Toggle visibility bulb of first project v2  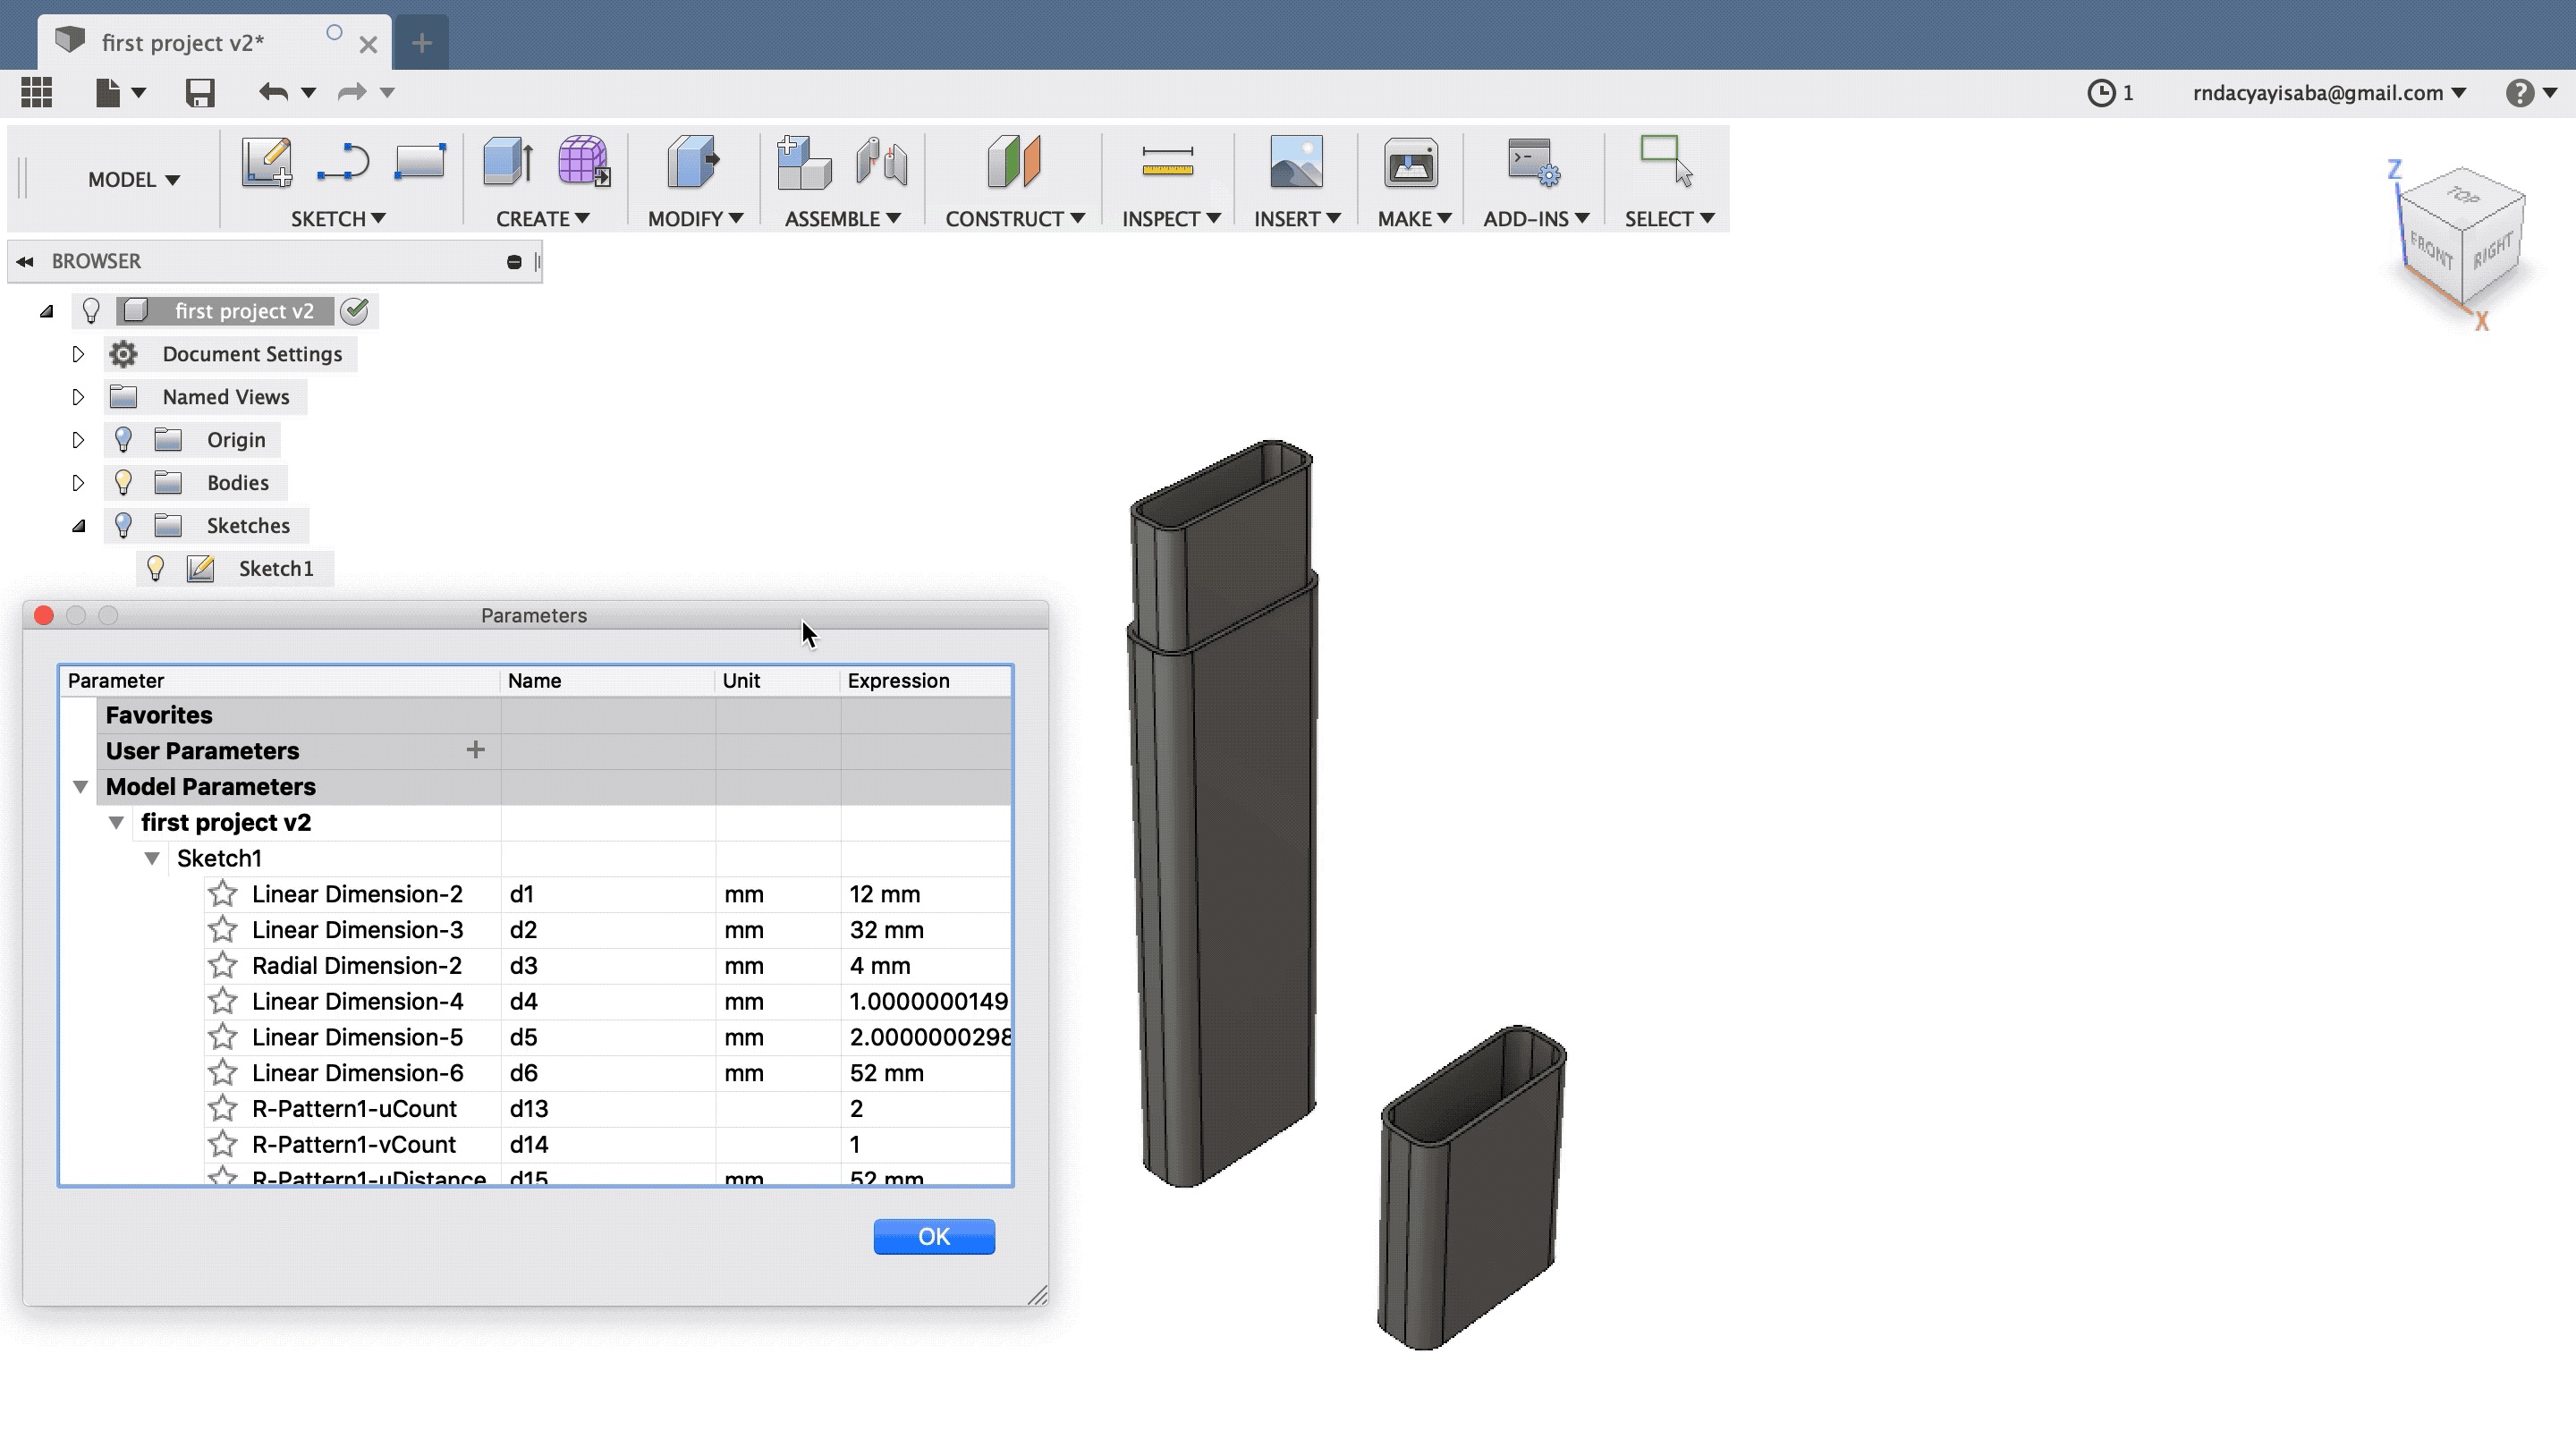coord(91,311)
